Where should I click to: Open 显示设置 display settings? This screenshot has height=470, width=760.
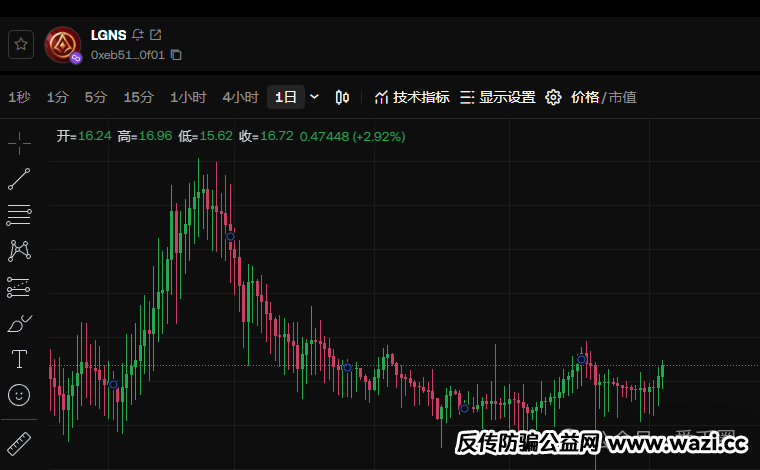pyautogui.click(x=498, y=97)
